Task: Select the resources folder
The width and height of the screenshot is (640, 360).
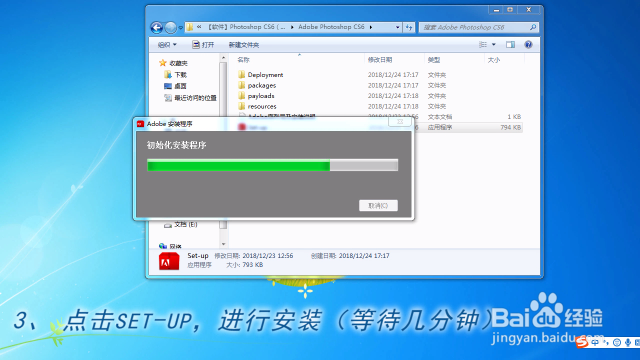Action: [262, 107]
